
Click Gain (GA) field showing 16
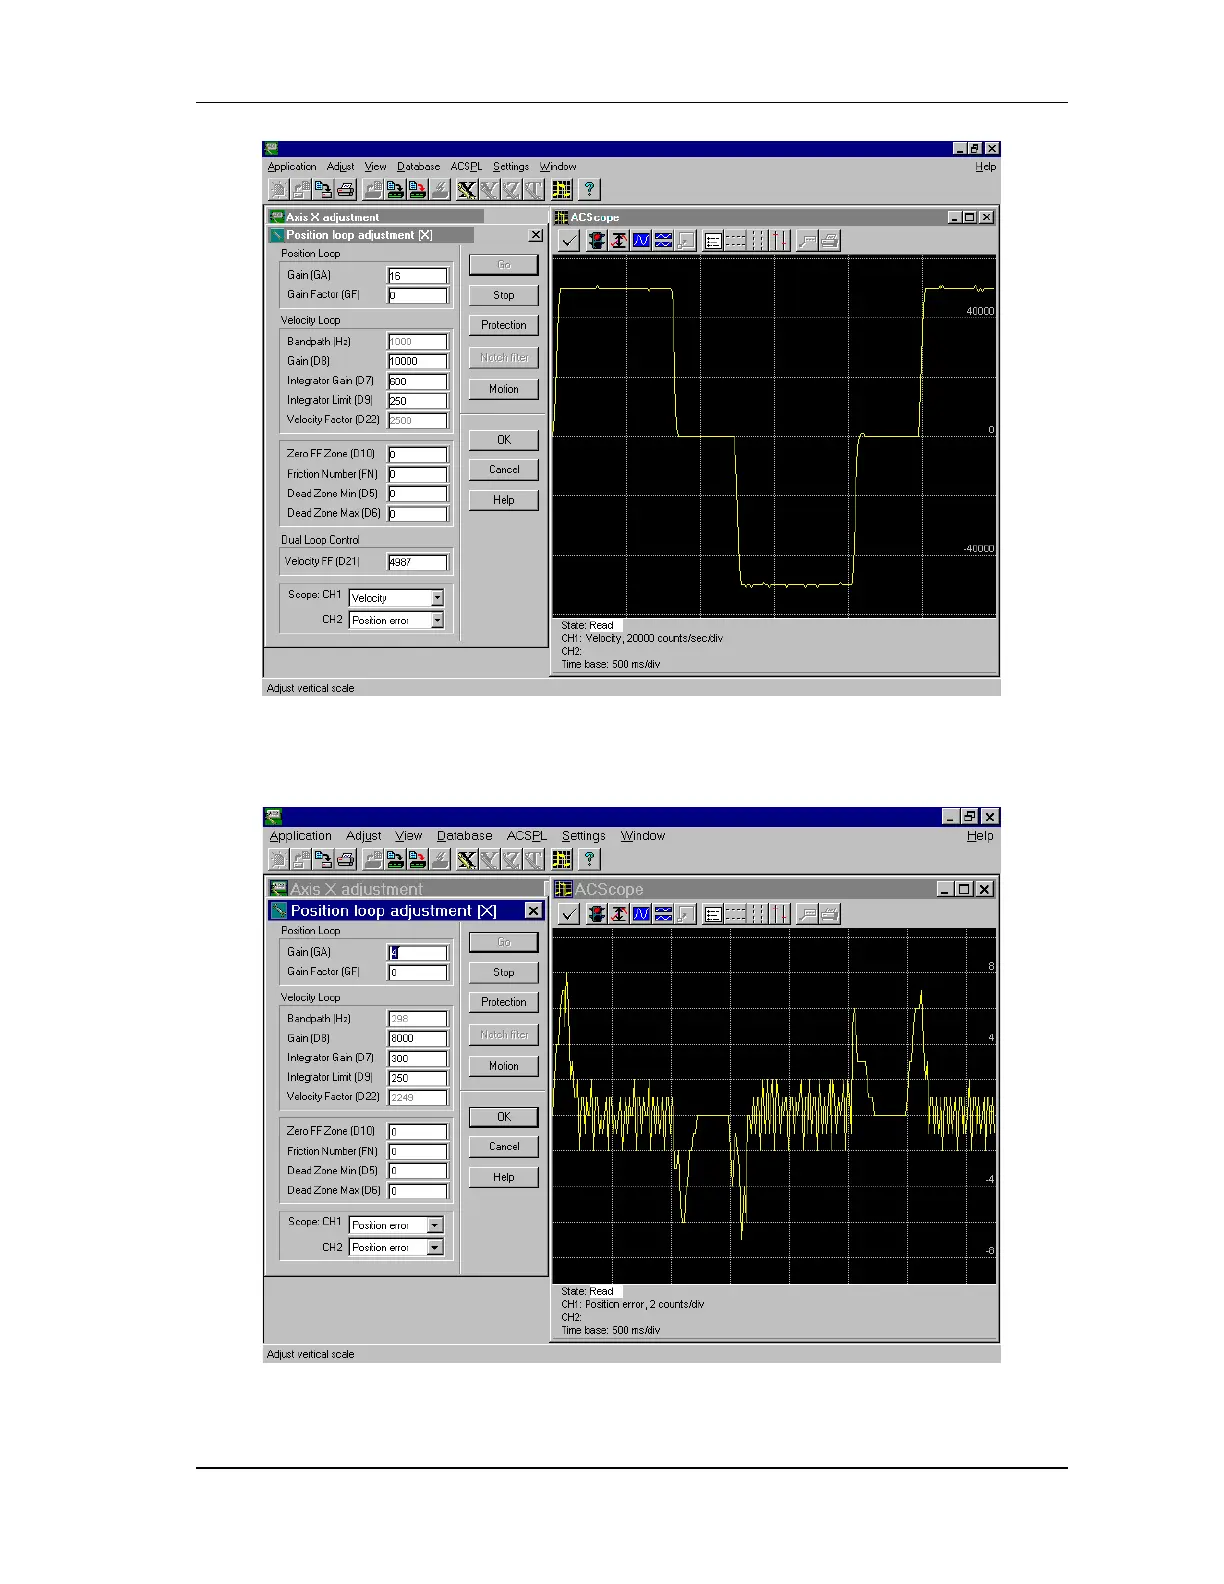click(417, 276)
